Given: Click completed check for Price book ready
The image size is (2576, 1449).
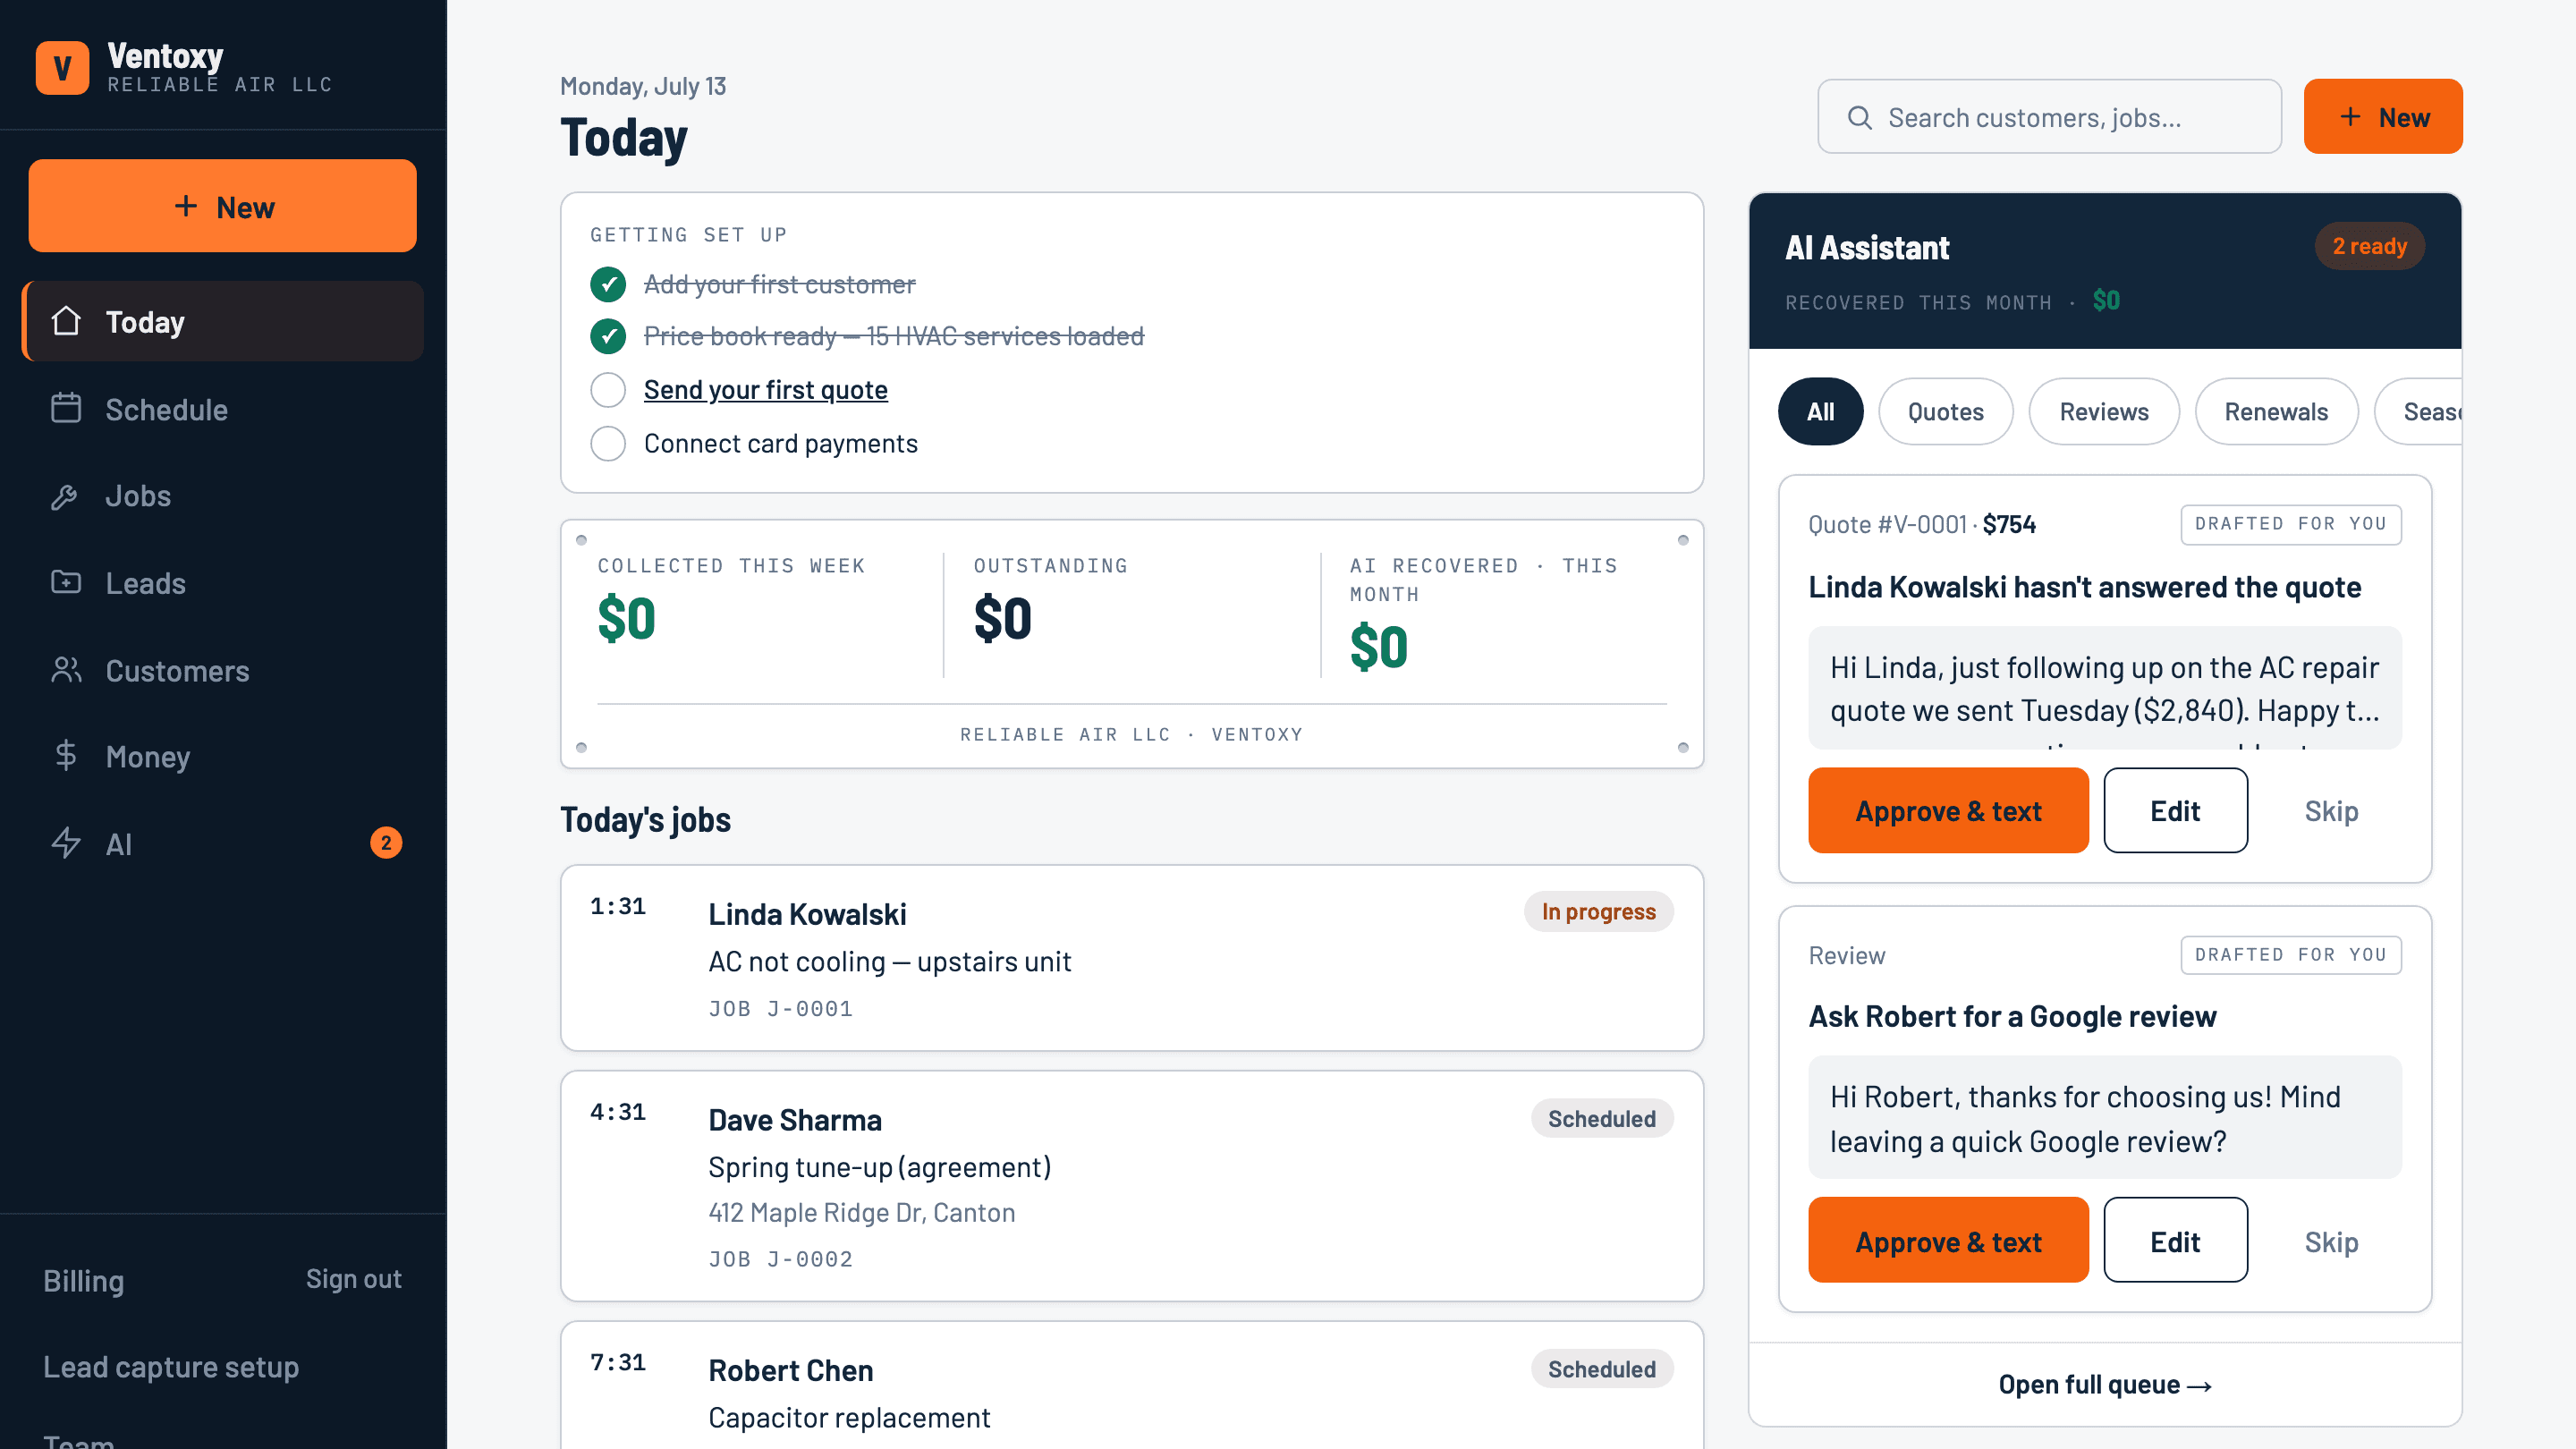Looking at the screenshot, I should tap(608, 337).
